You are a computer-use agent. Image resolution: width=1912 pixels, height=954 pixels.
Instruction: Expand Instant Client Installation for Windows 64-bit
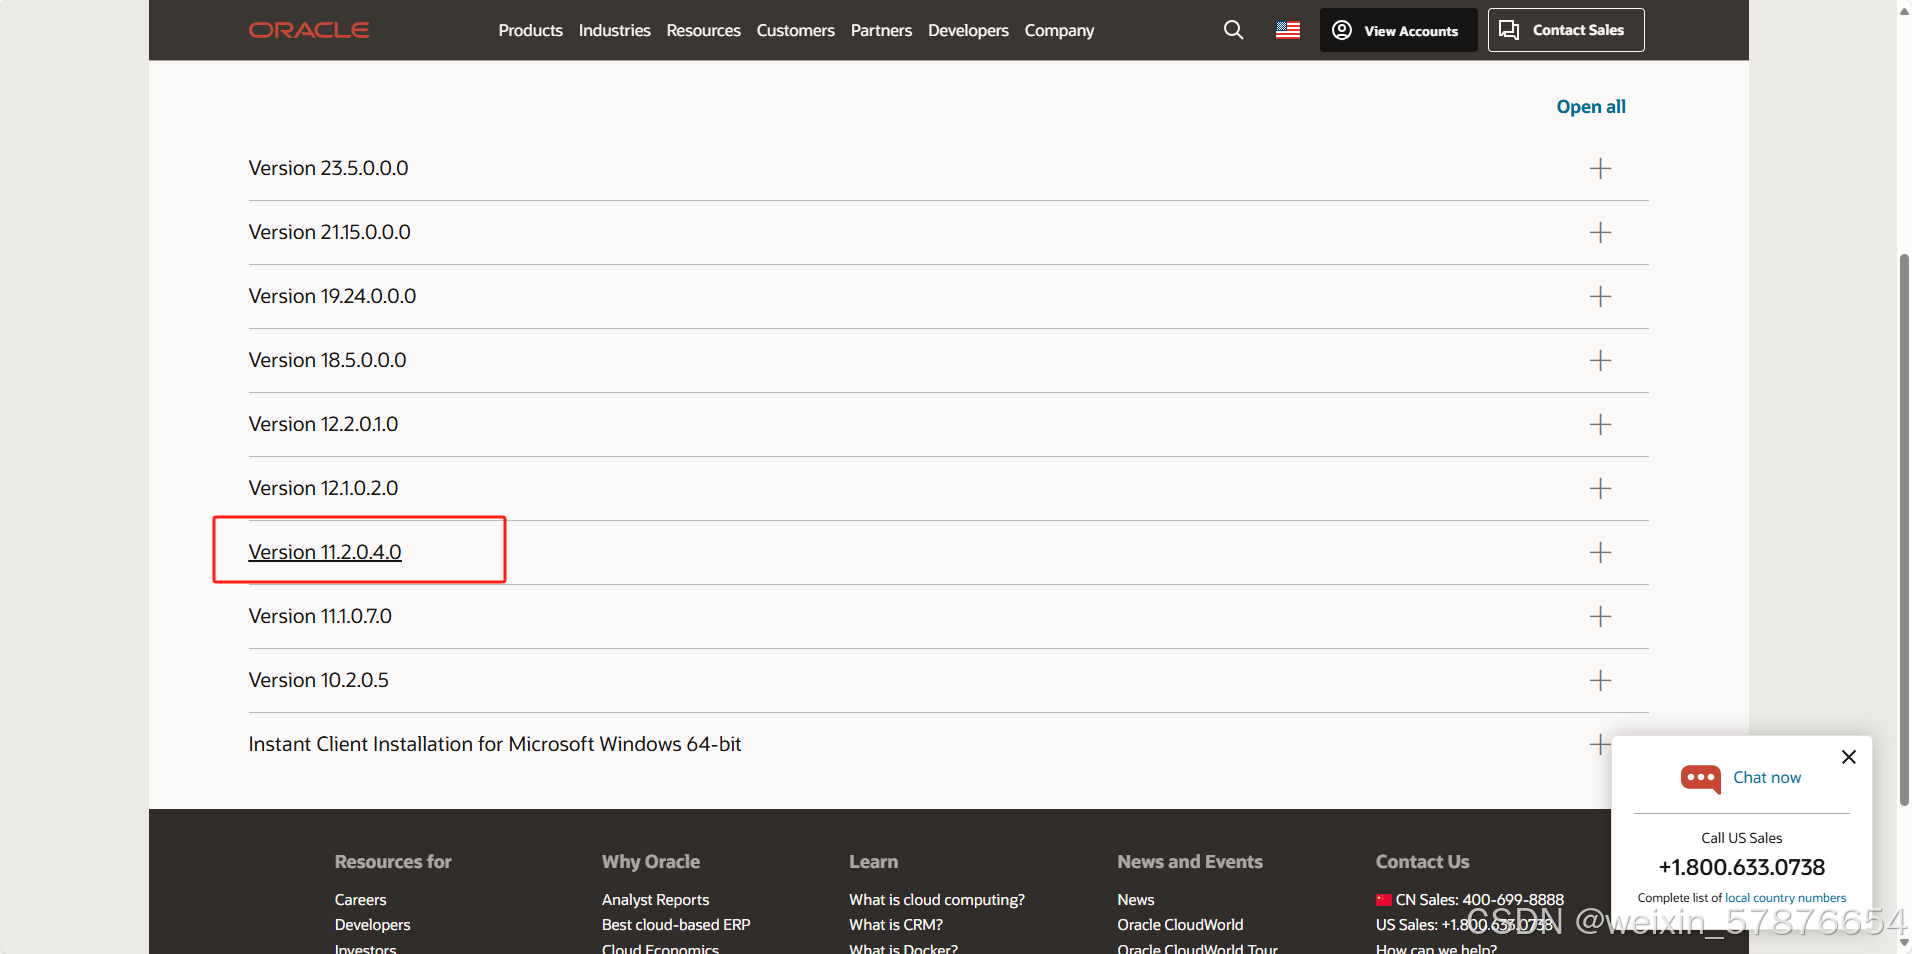(x=1599, y=744)
